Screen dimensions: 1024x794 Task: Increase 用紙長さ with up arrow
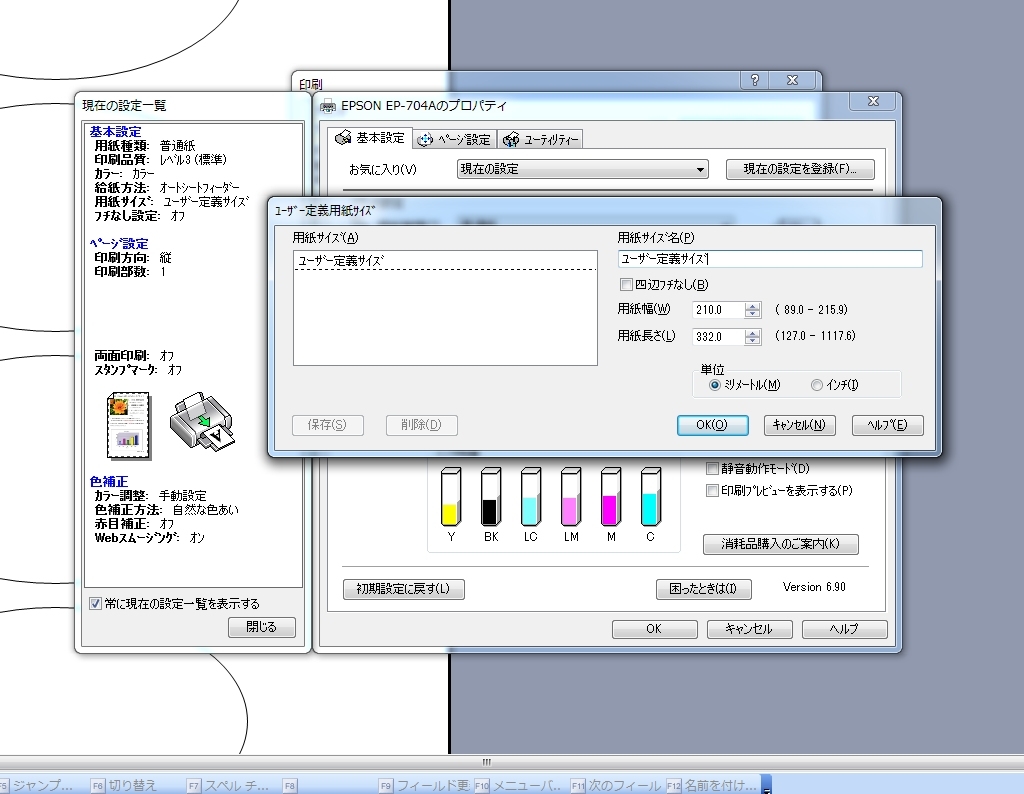pyautogui.click(x=753, y=333)
